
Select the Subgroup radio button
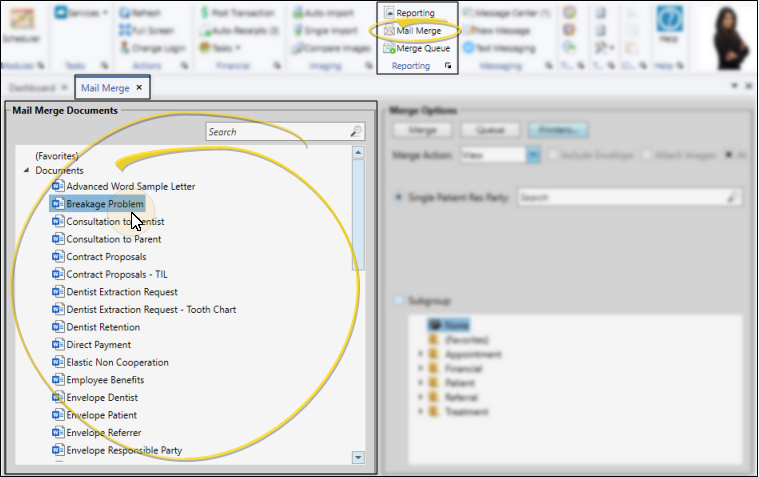(x=400, y=299)
